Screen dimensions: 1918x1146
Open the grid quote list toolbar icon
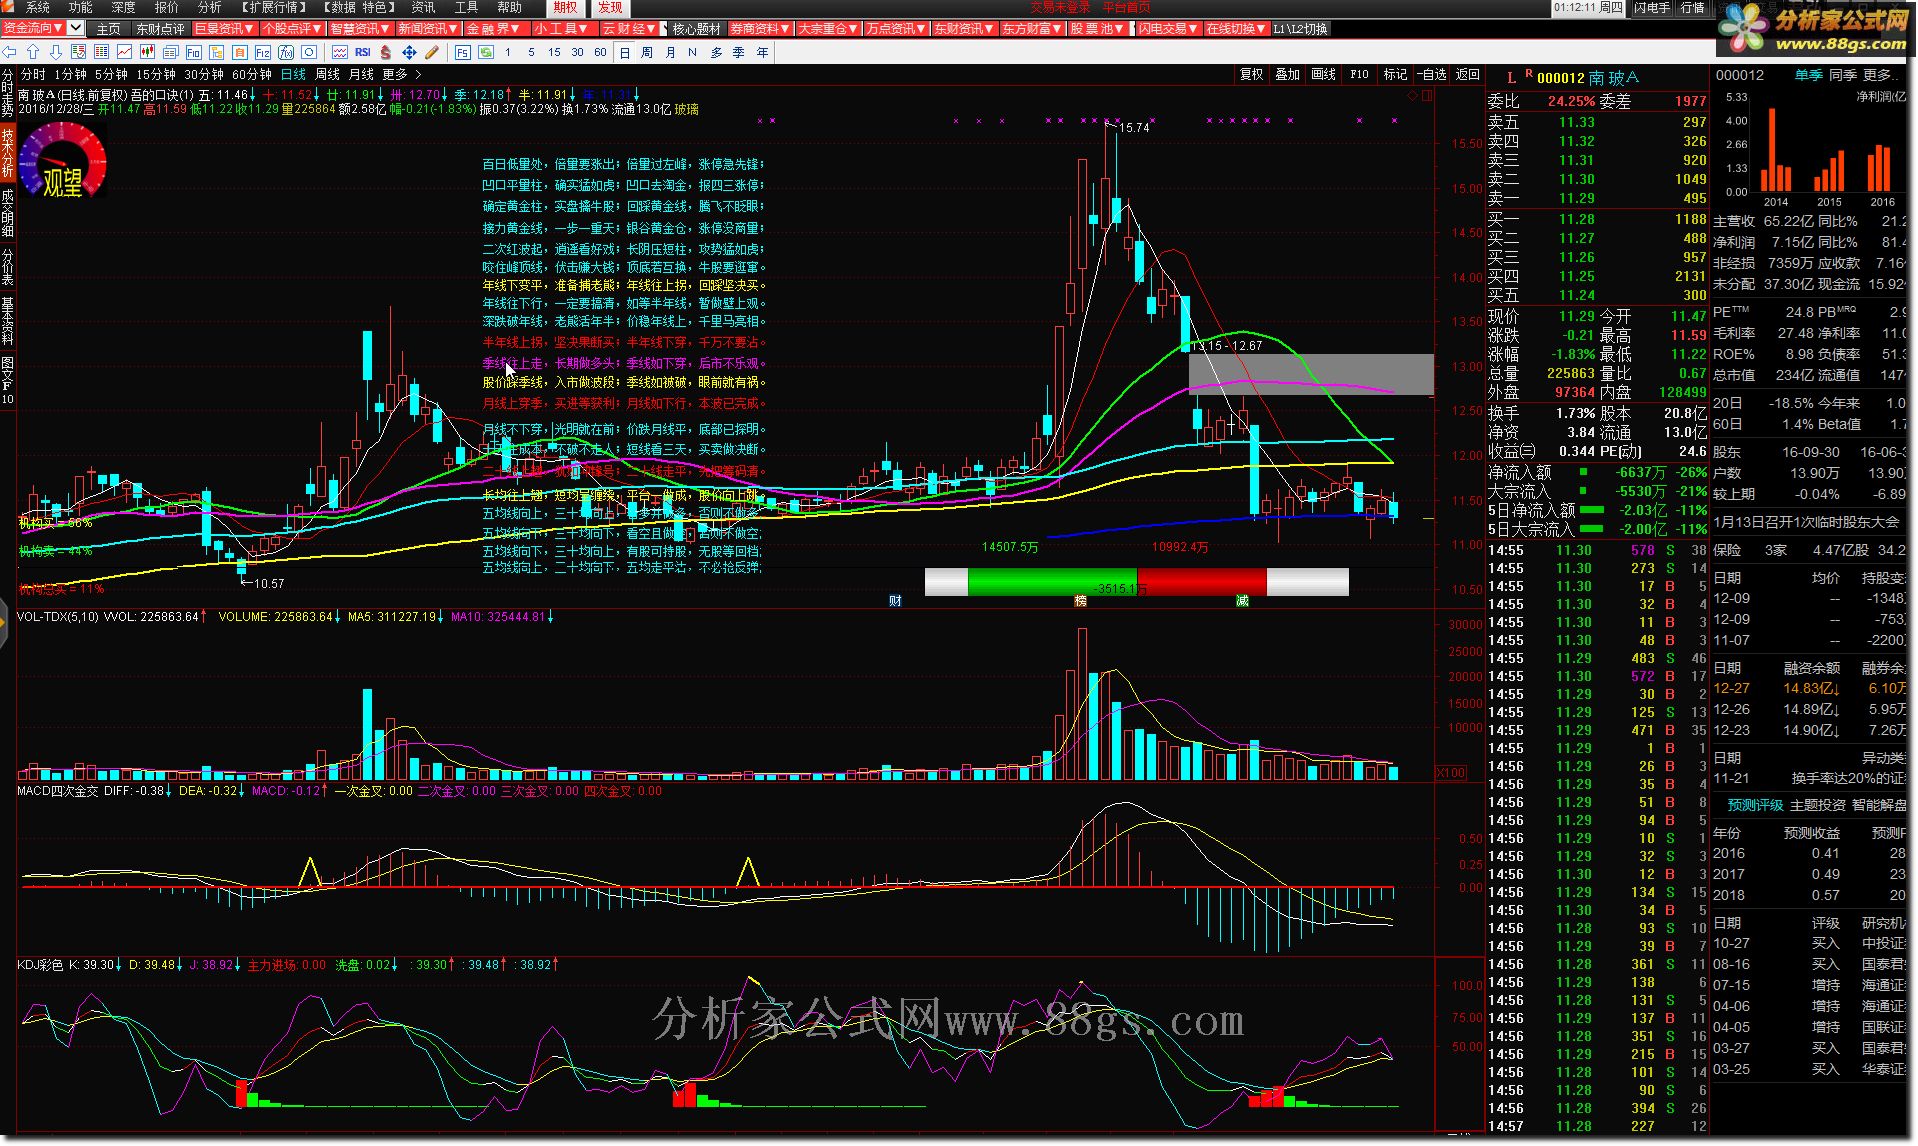(x=101, y=52)
